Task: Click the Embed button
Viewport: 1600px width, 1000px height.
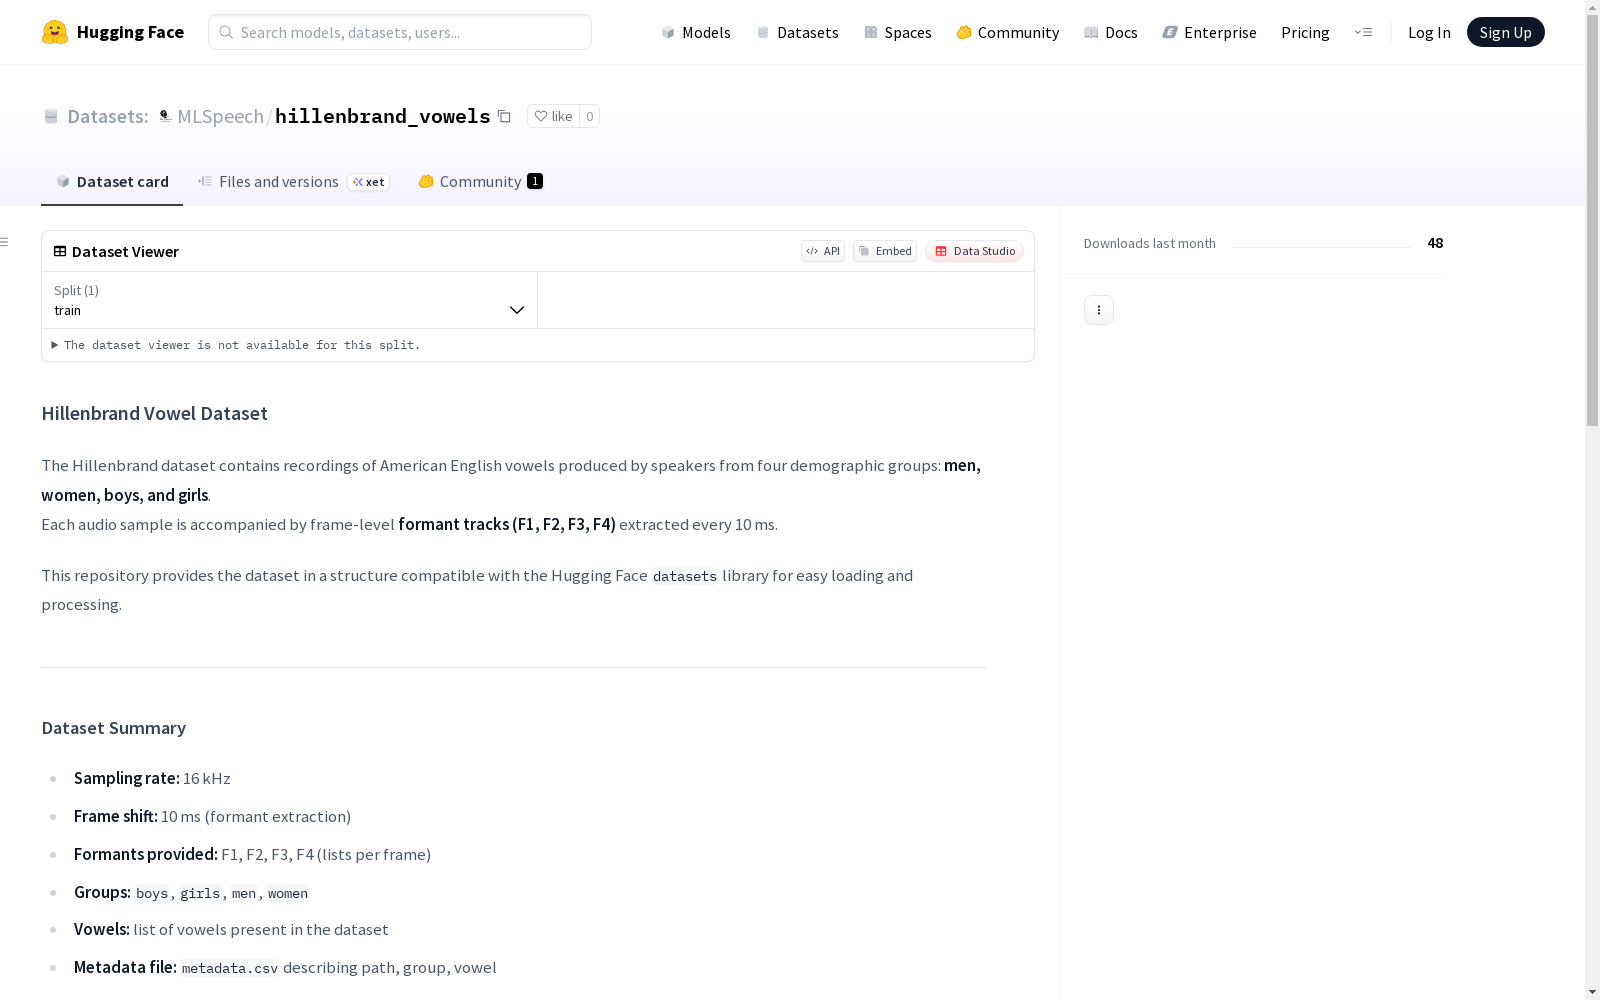Action: 885,251
